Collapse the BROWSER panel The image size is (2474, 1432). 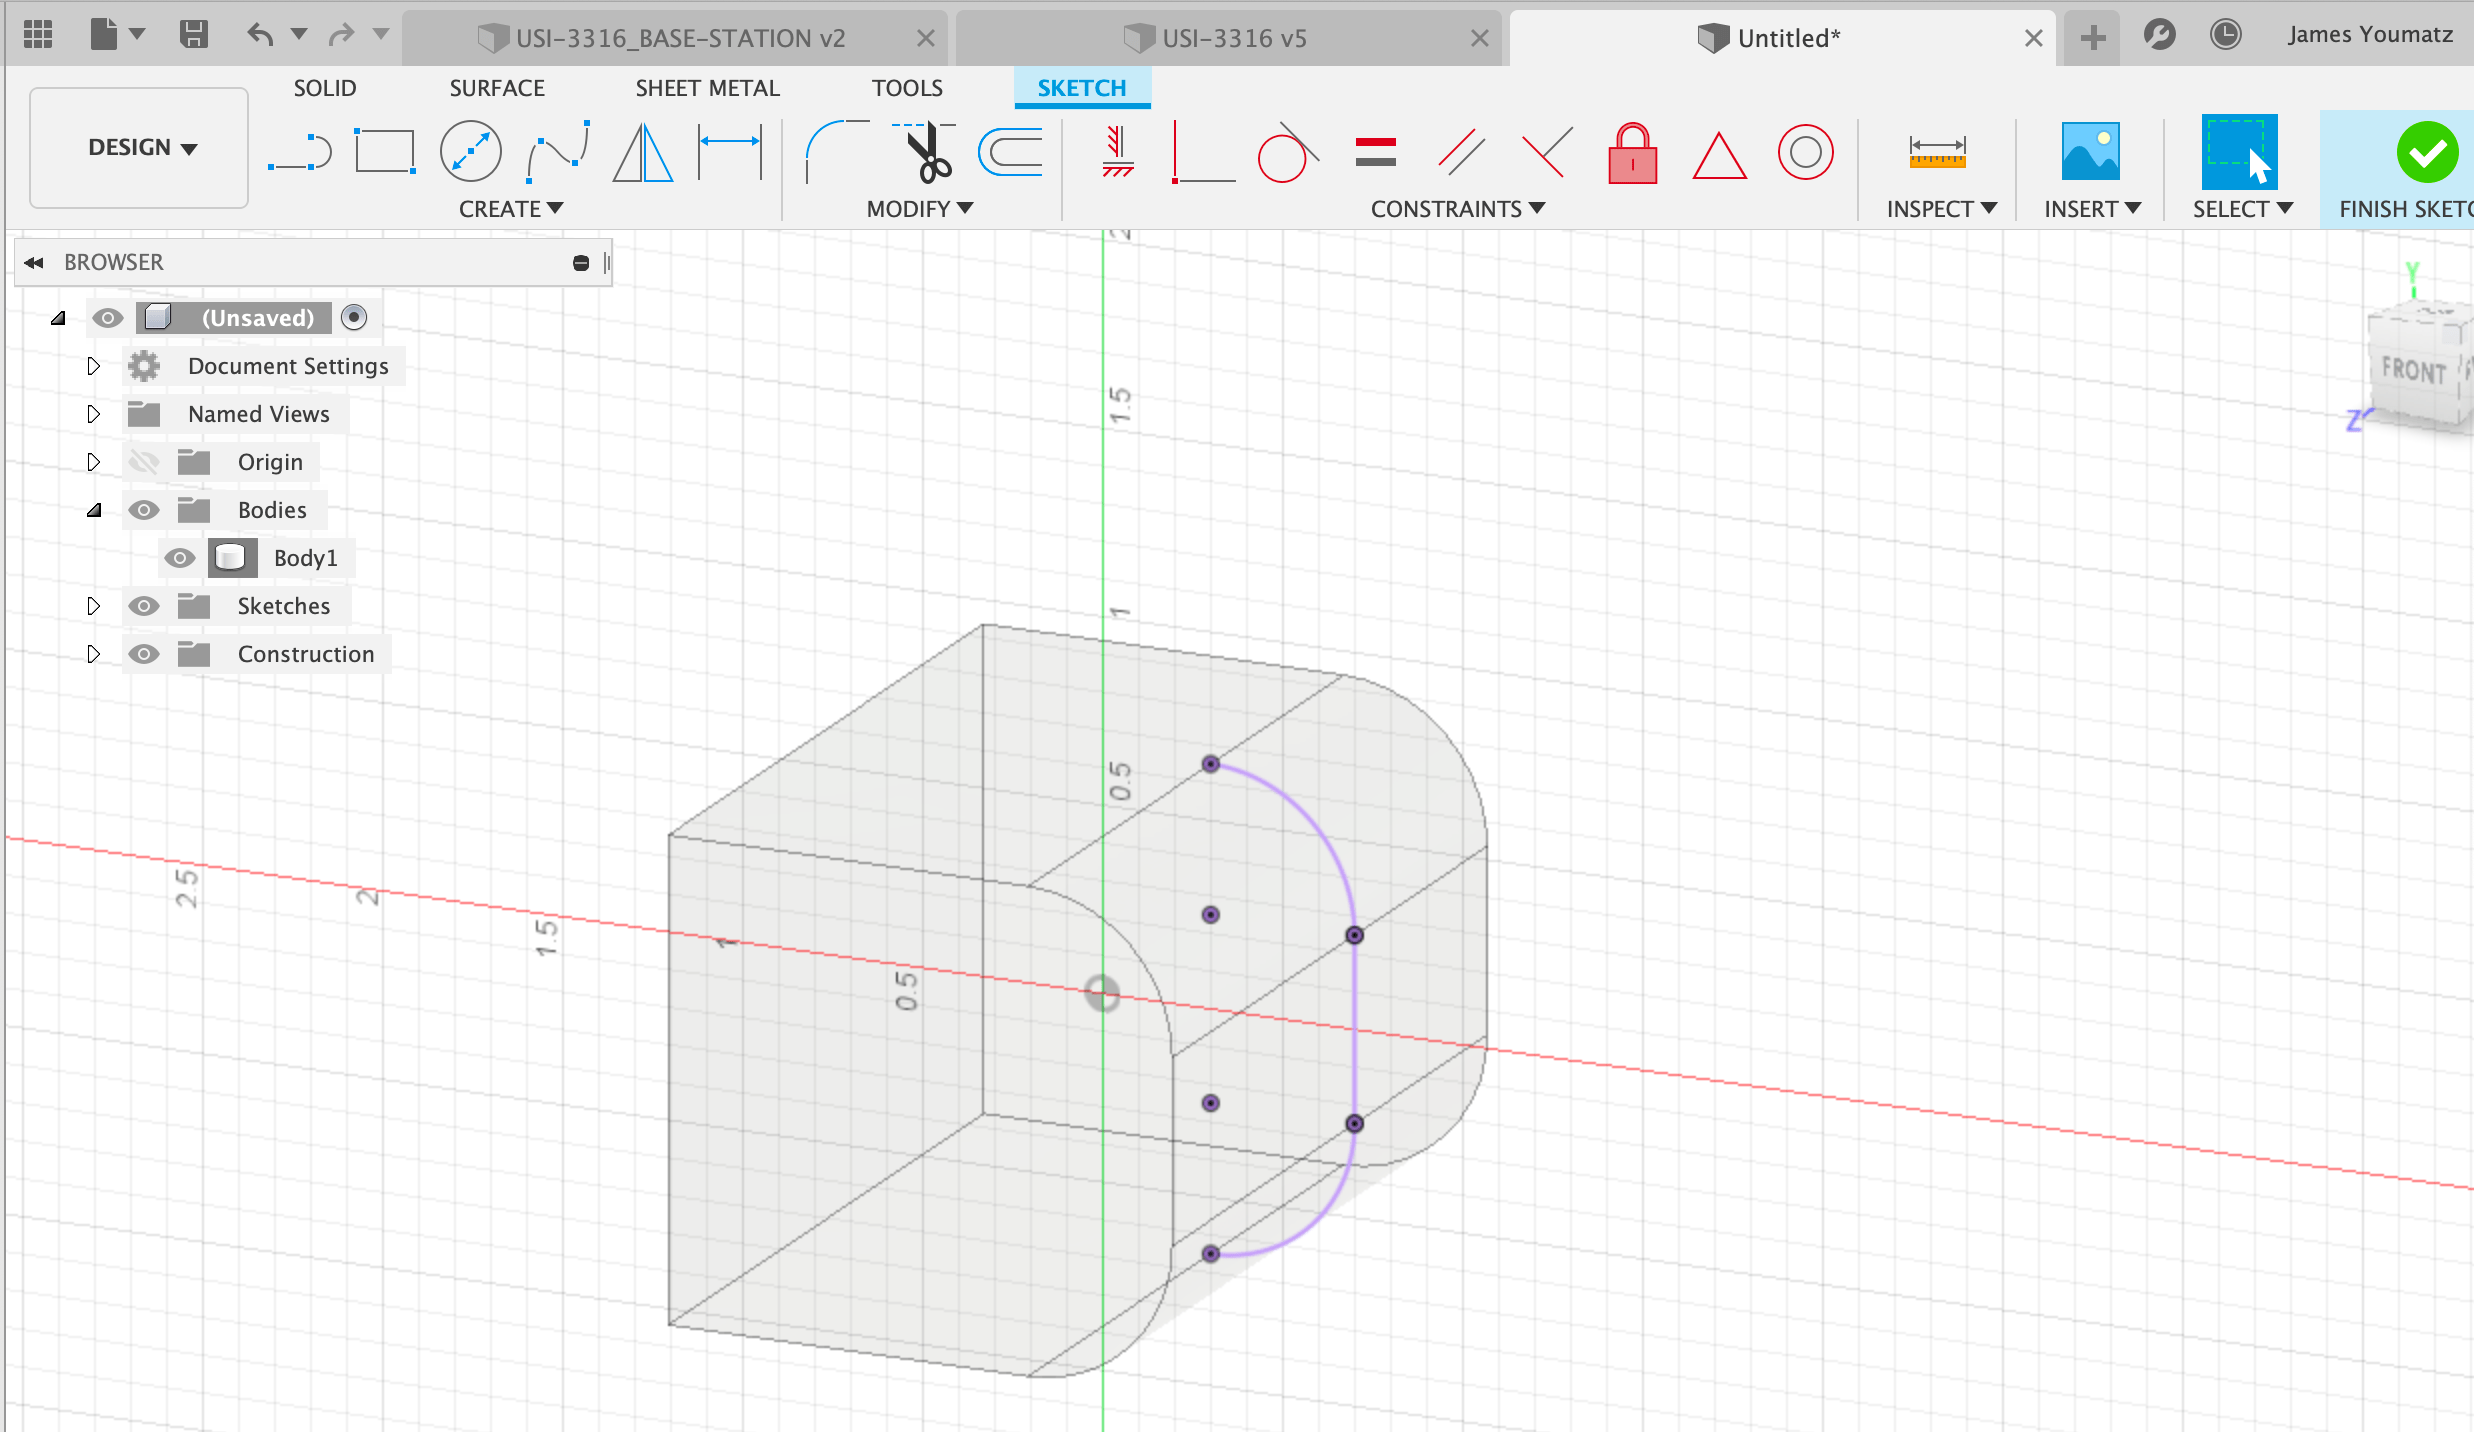click(33, 262)
